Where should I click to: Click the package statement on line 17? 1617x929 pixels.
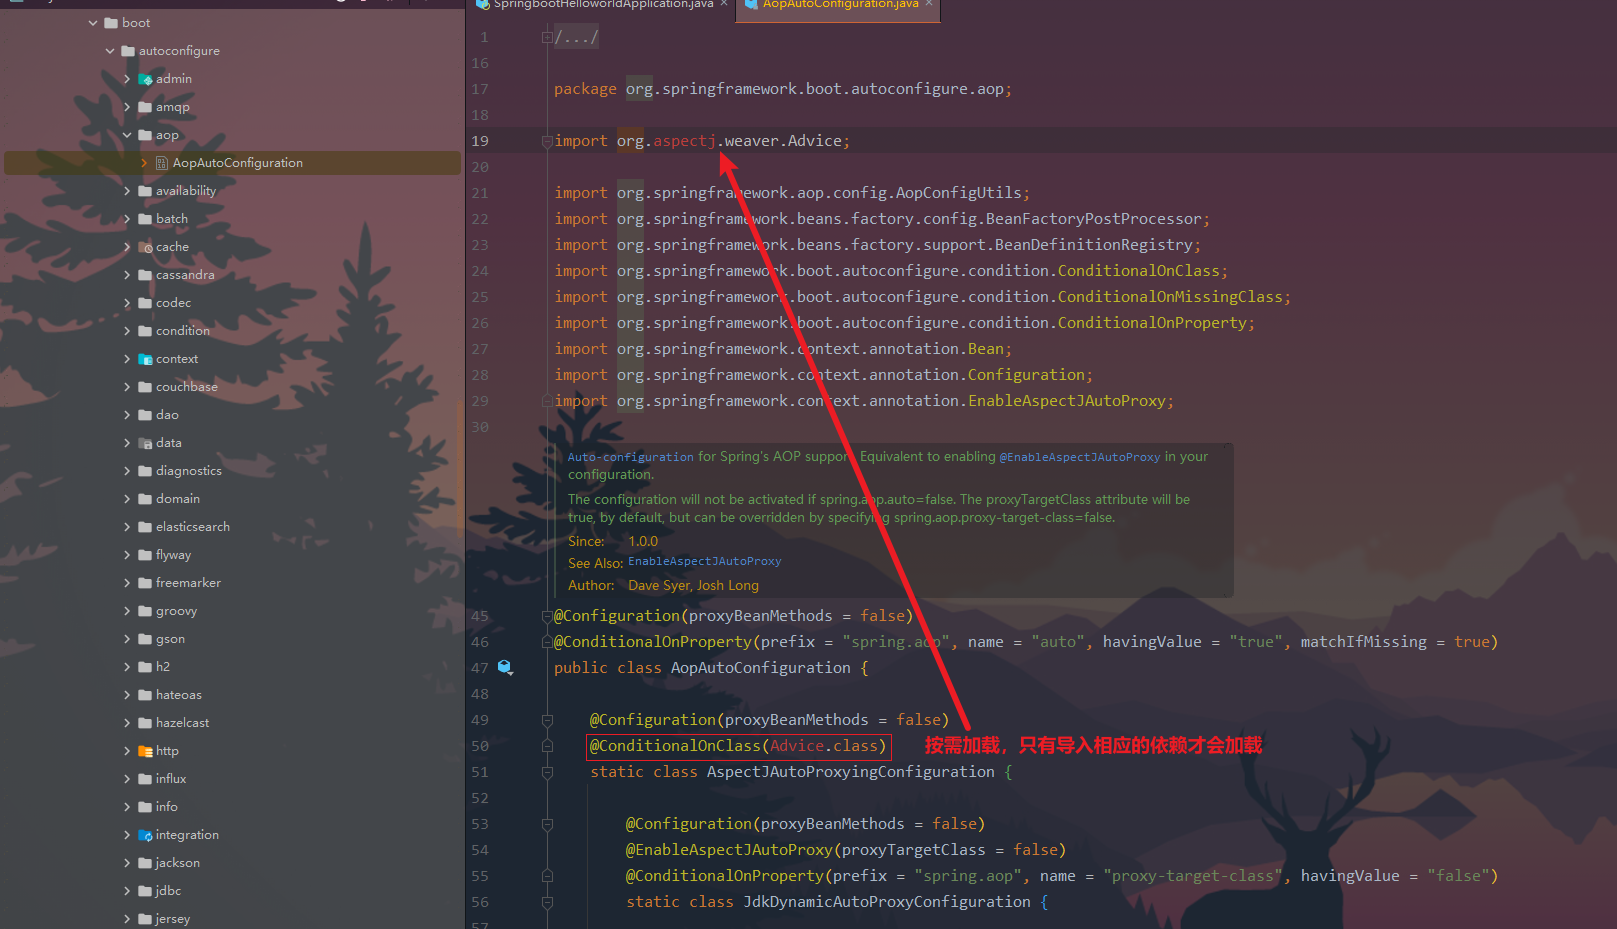pos(783,89)
